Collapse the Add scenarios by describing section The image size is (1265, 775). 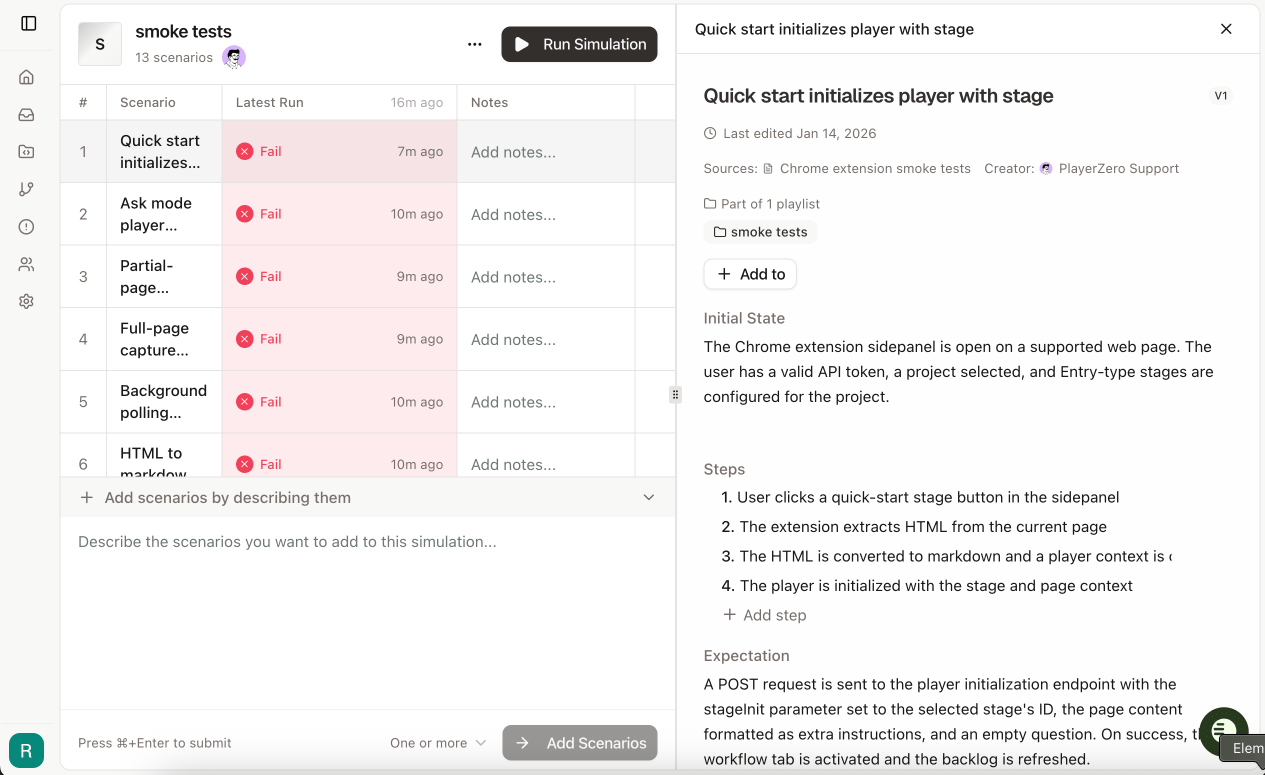pos(649,497)
